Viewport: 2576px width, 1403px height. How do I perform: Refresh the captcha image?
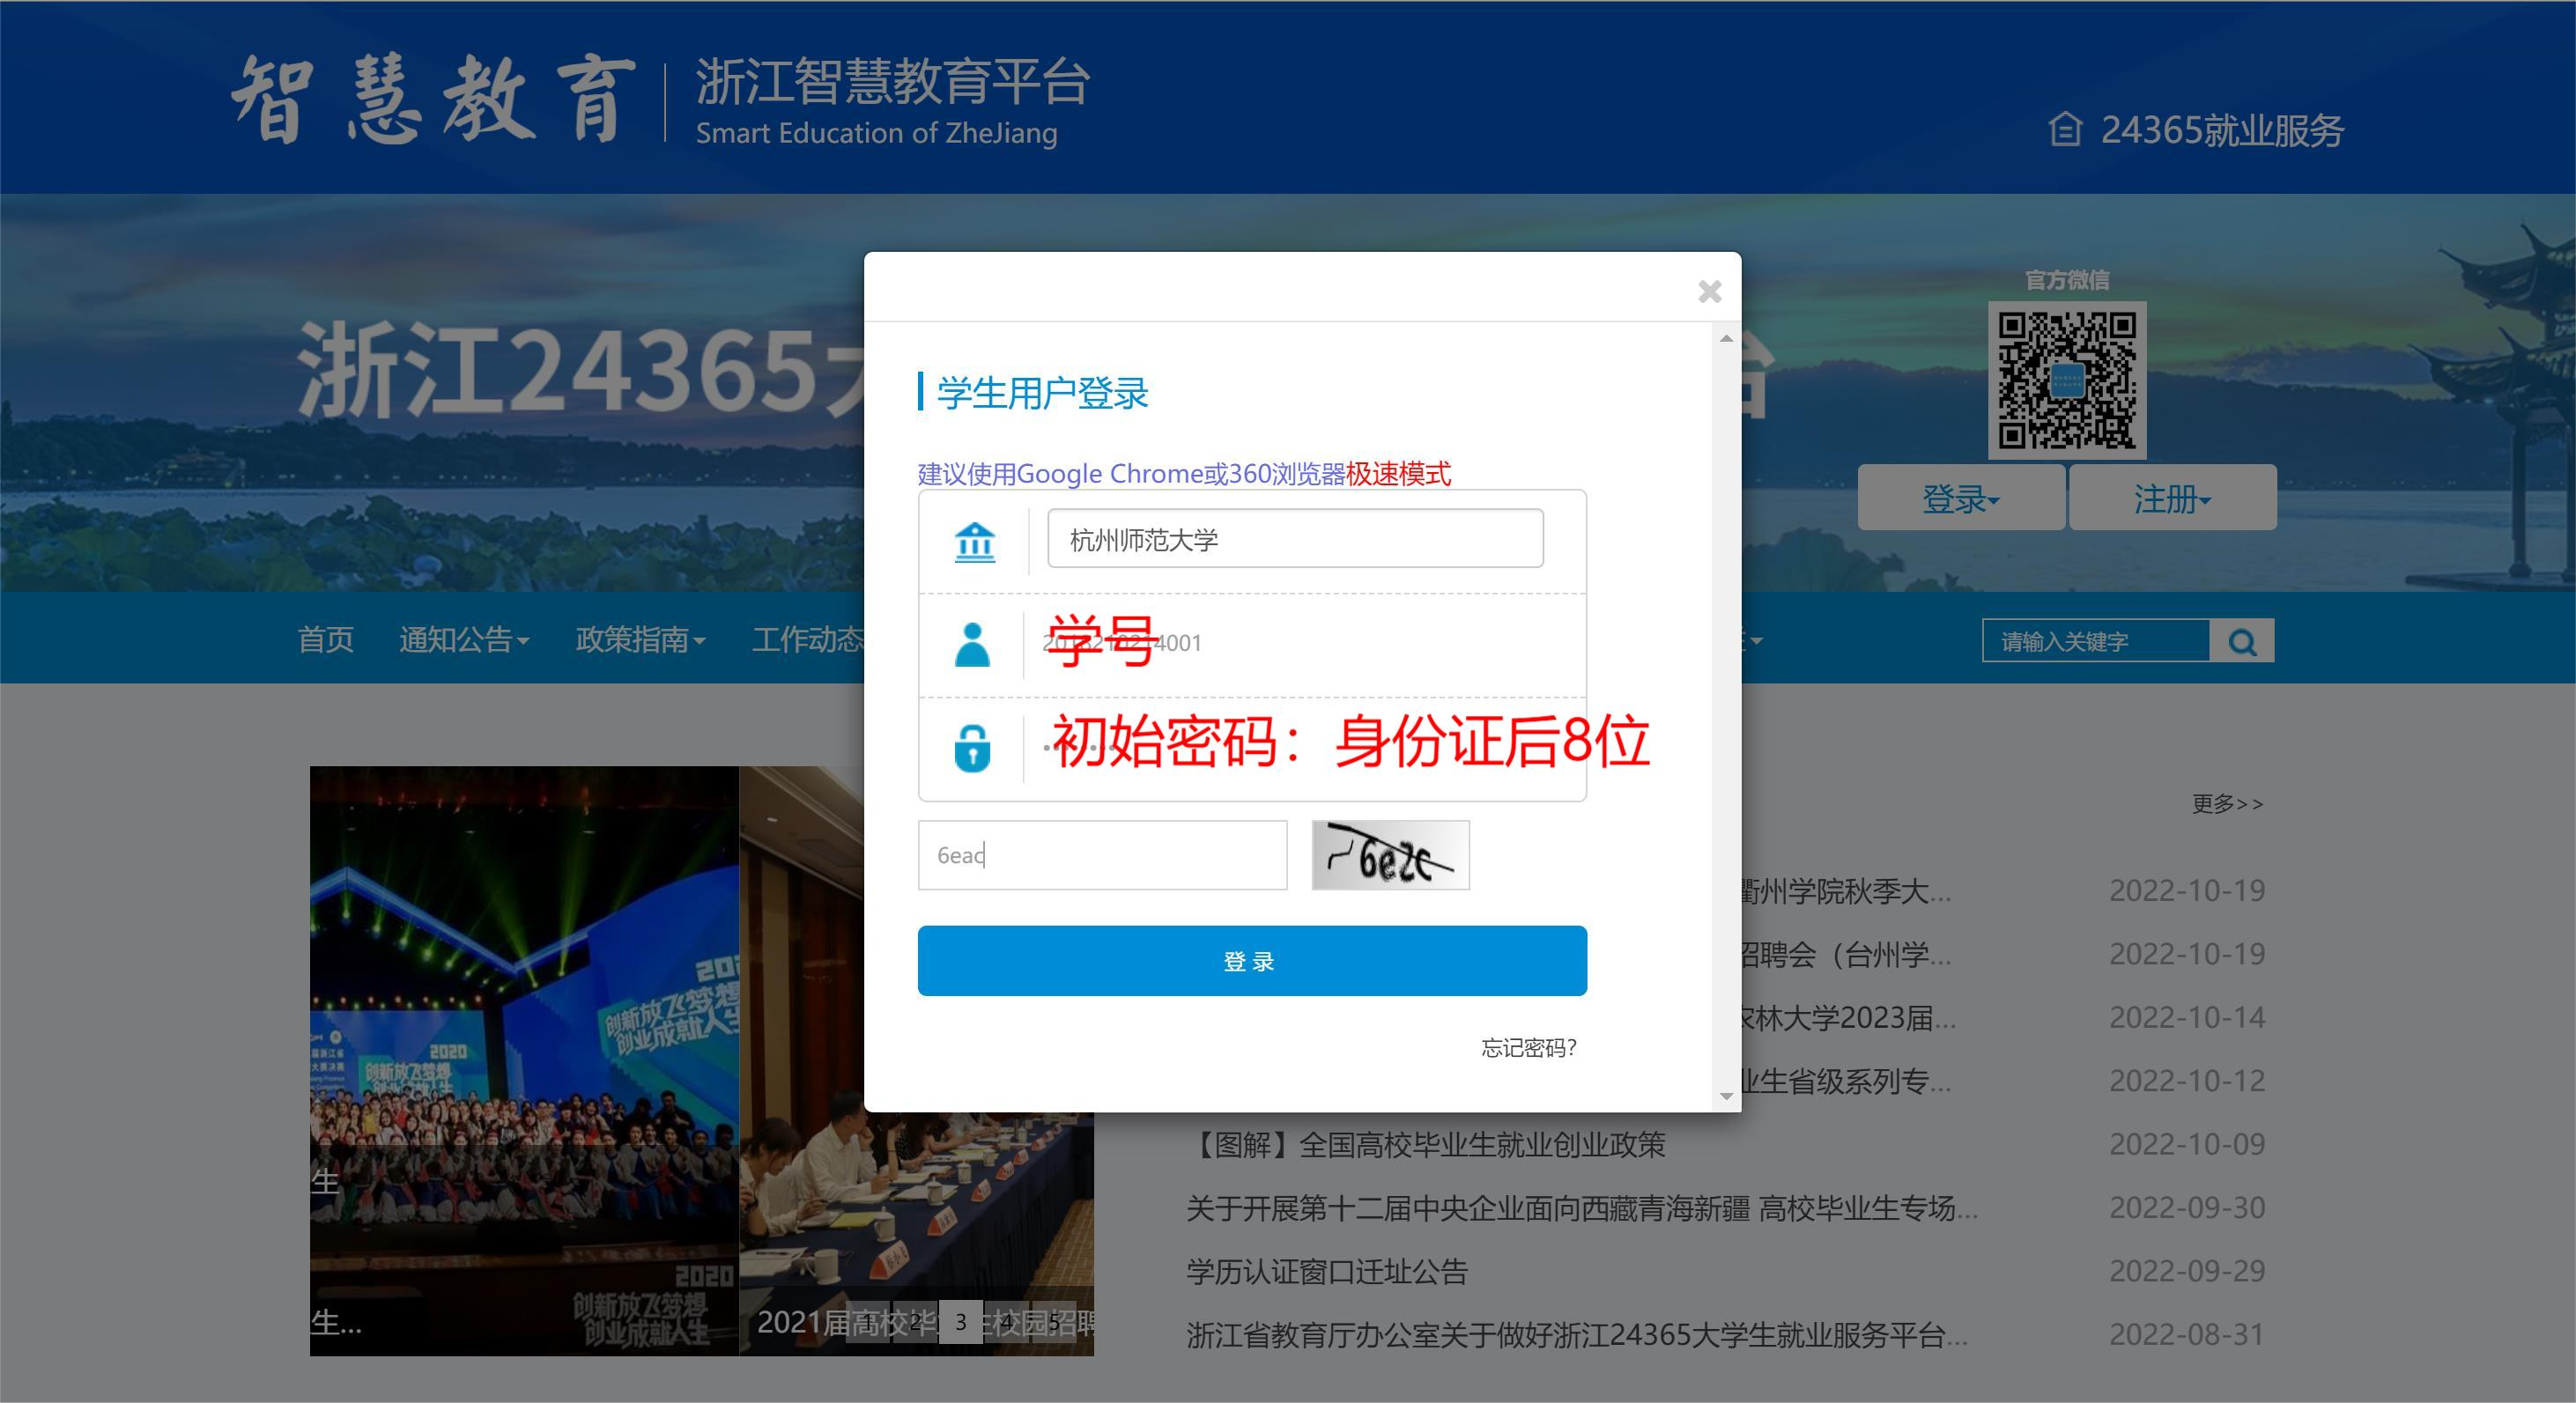[1390, 855]
